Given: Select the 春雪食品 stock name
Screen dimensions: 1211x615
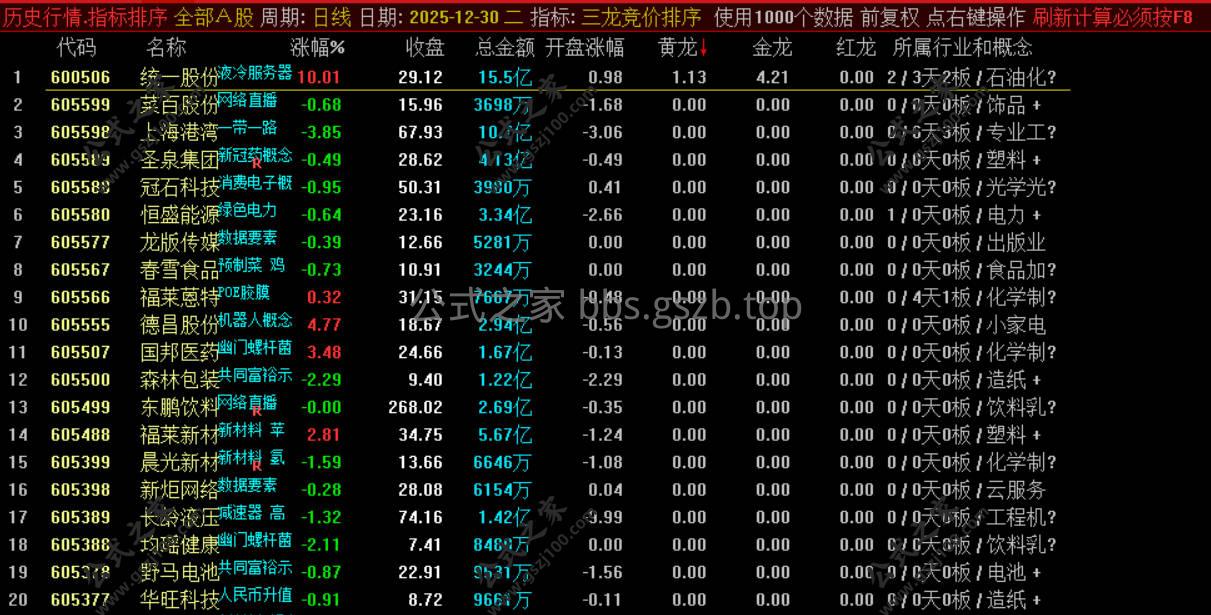Looking at the screenshot, I should tap(180, 270).
